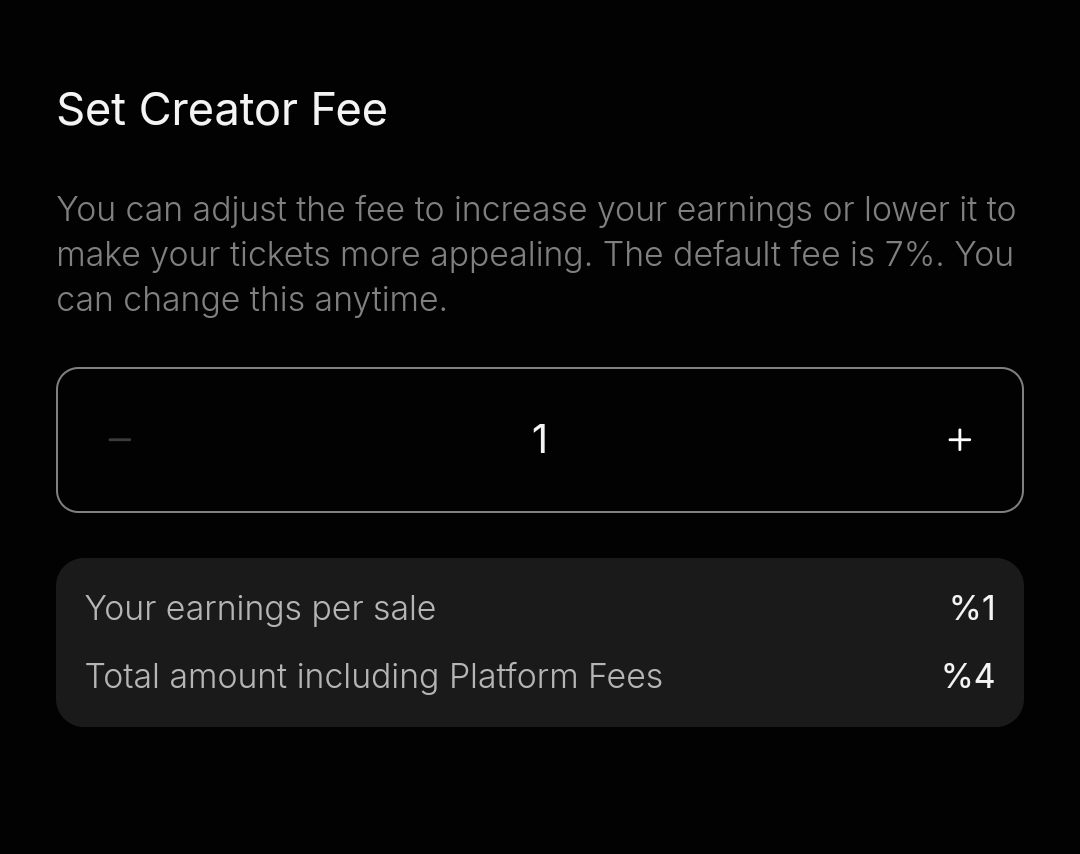This screenshot has height=854, width=1080.
Task: Click the 7% figure in the description
Action: [x=913, y=255]
